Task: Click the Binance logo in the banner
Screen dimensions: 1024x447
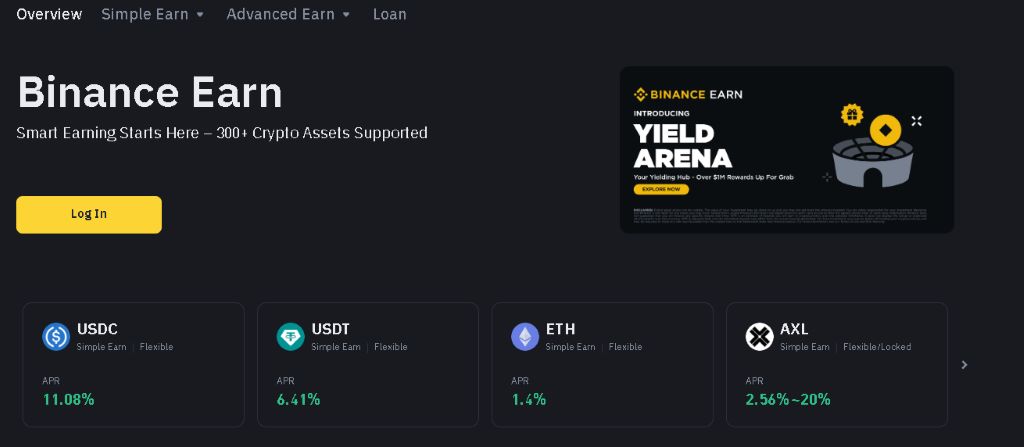Action: click(642, 95)
